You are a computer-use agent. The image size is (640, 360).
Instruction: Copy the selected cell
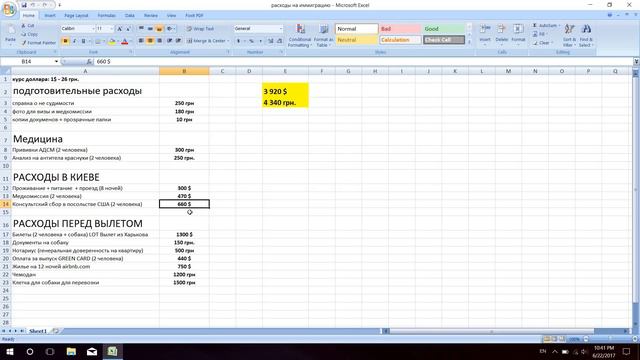(29, 34)
